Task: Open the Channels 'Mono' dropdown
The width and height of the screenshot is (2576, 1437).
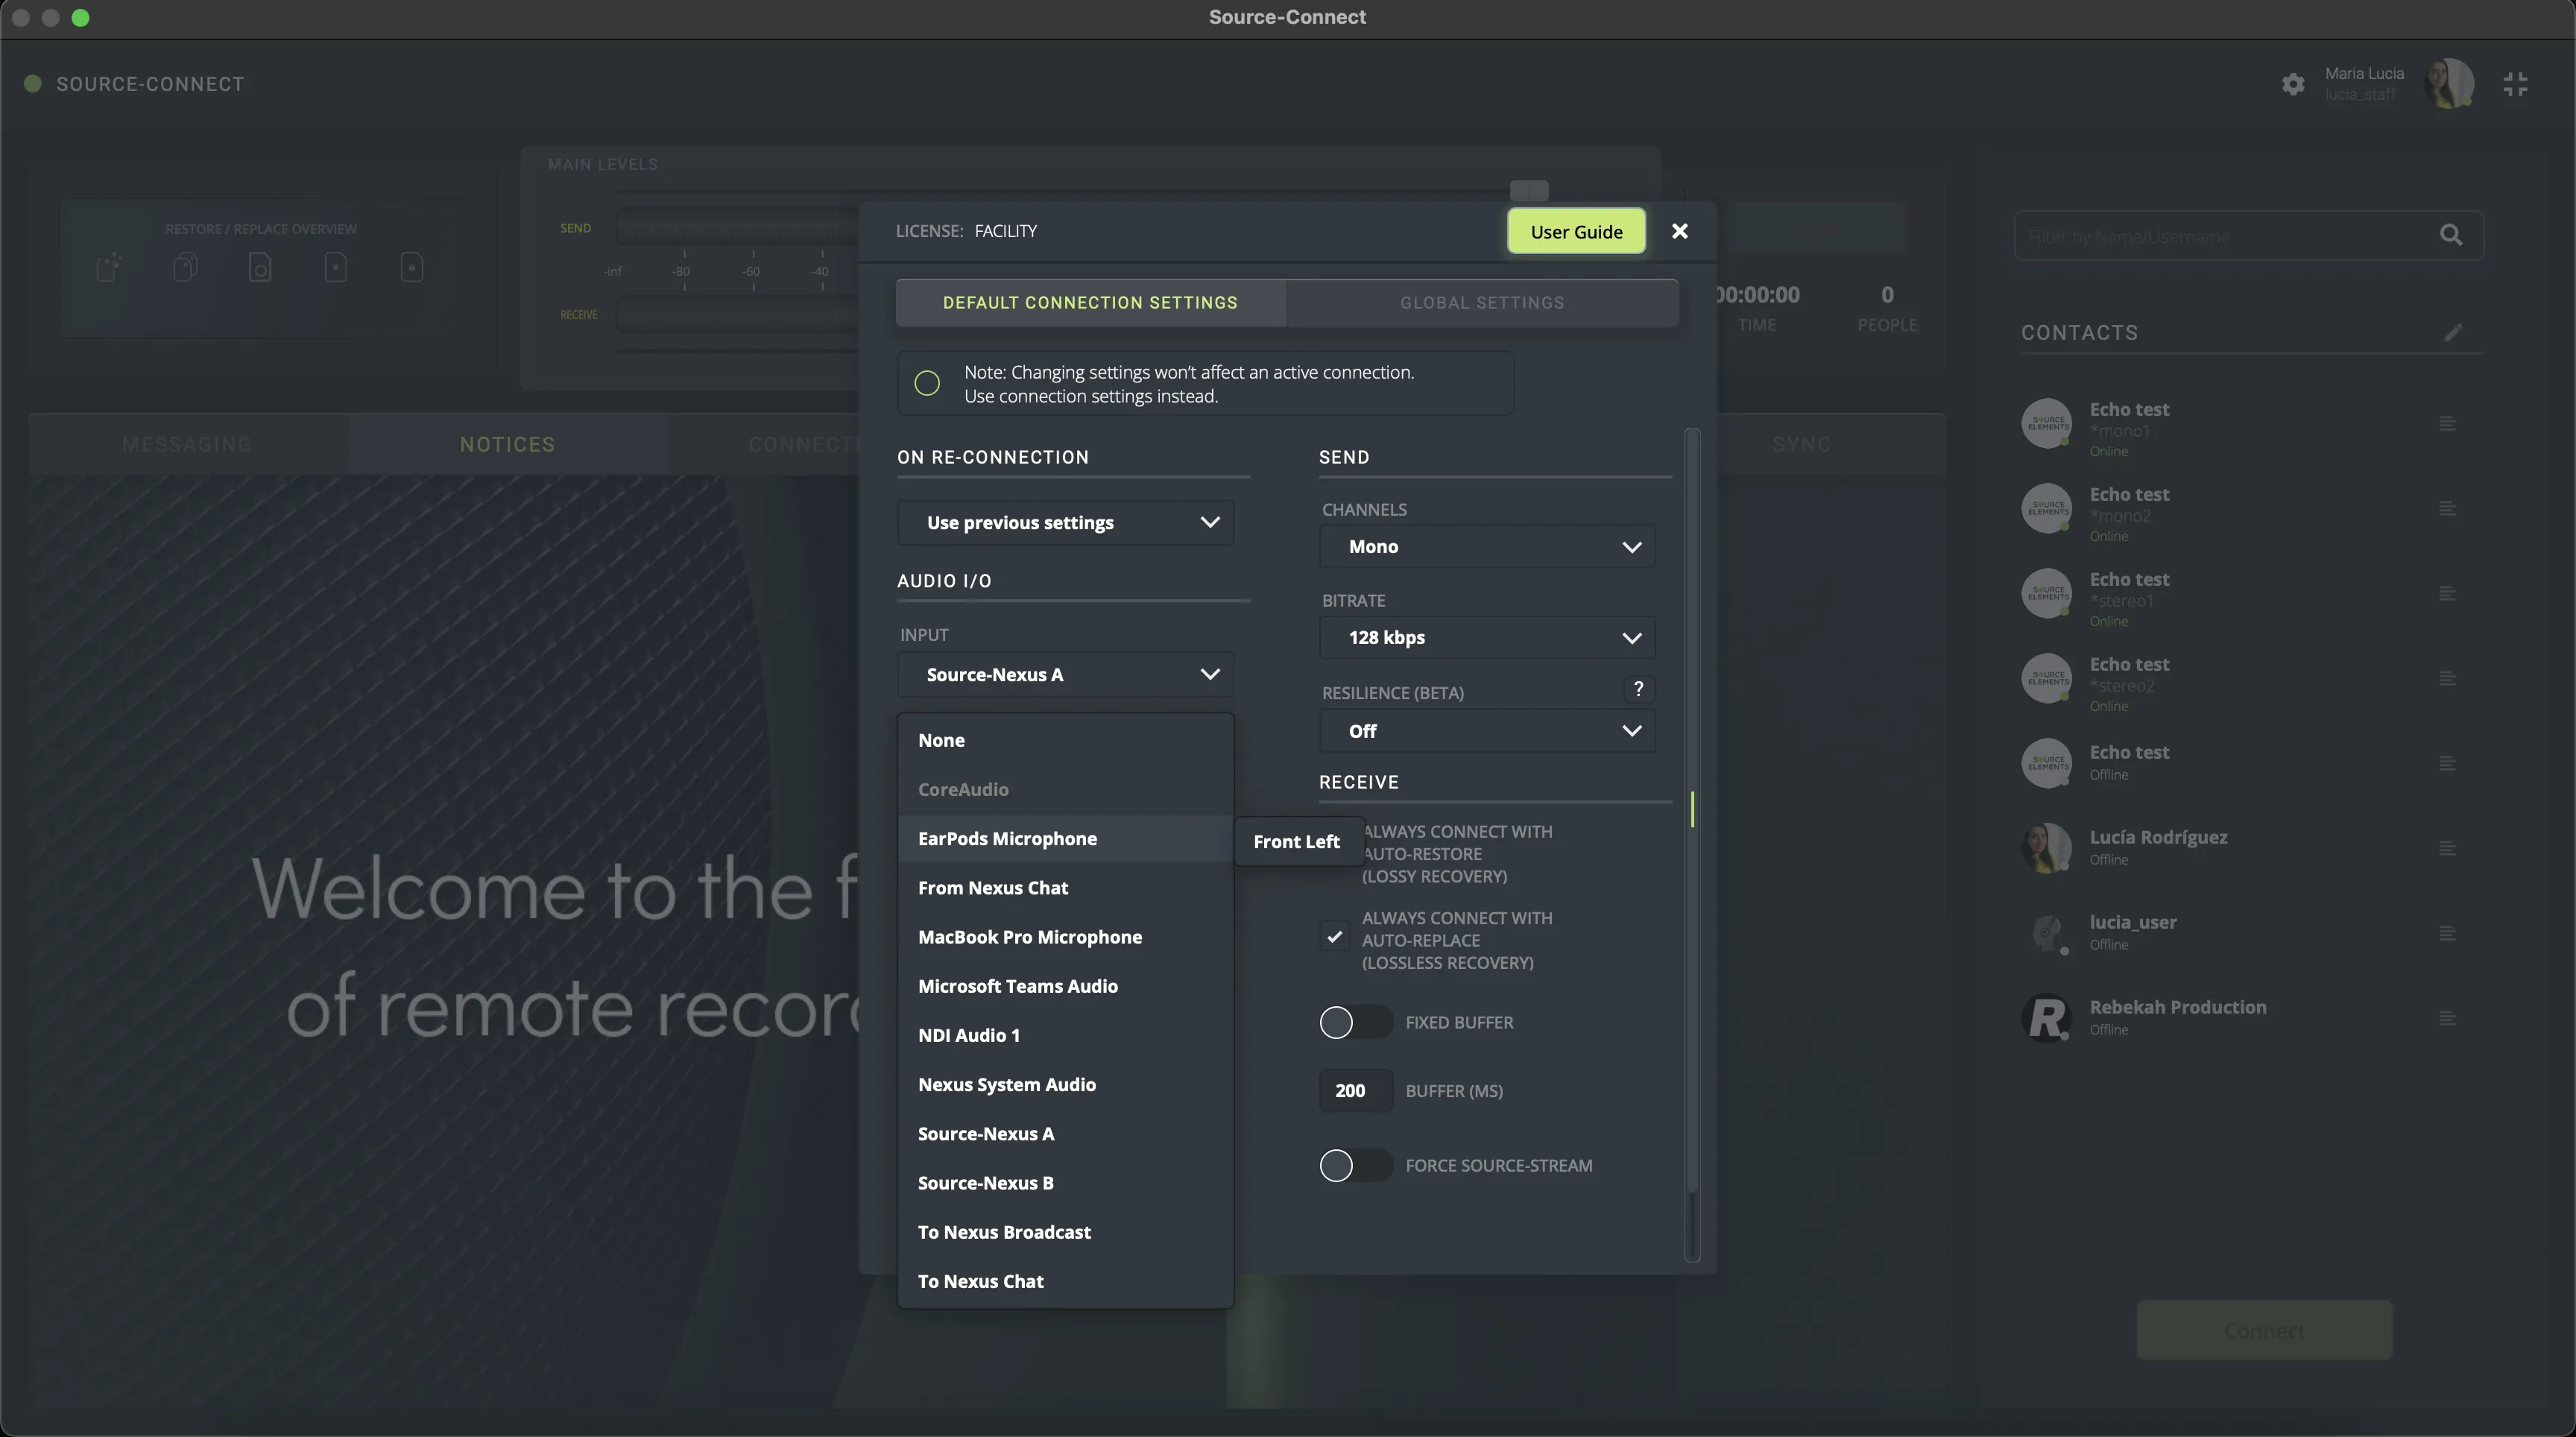Action: pyautogui.click(x=1487, y=547)
